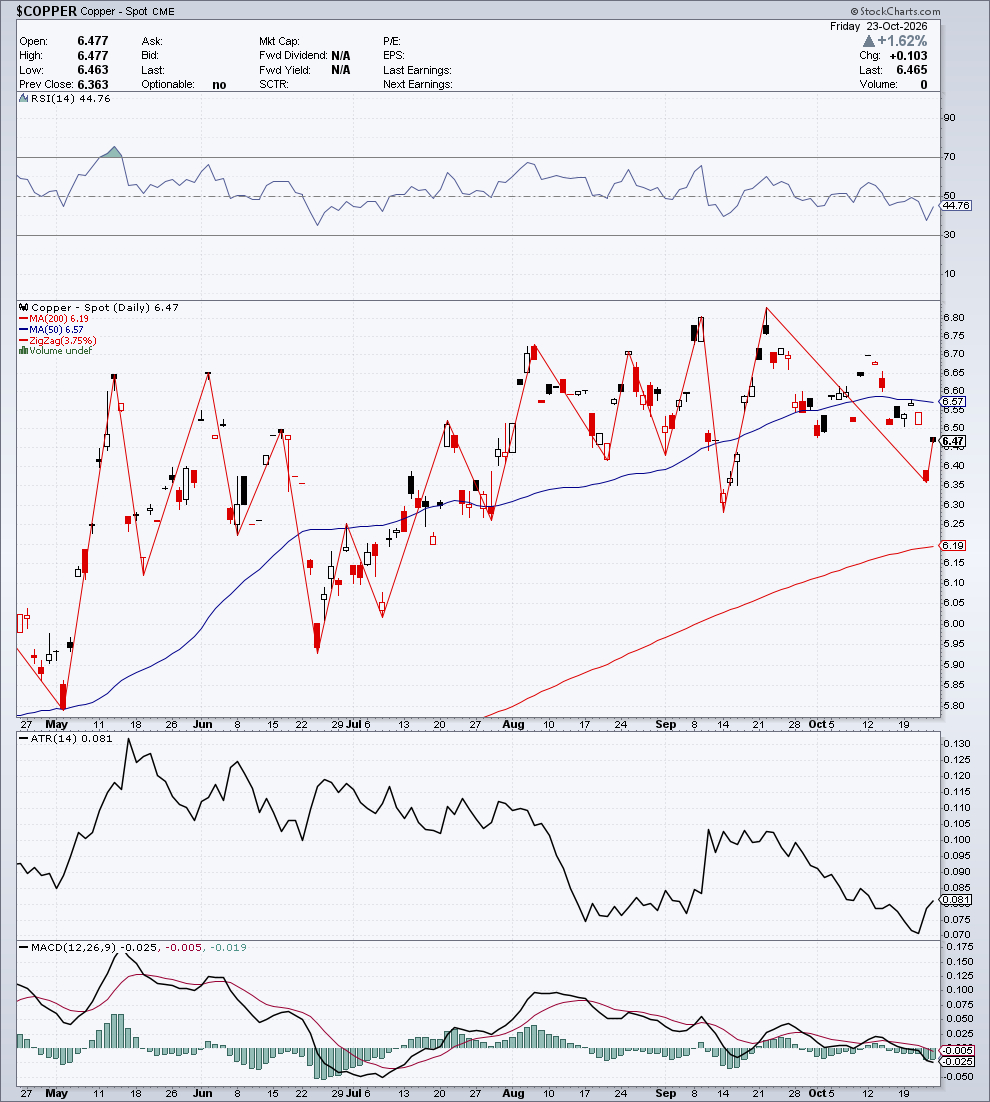
Task: Click the Mkt Cap label
Action: (x=279, y=41)
